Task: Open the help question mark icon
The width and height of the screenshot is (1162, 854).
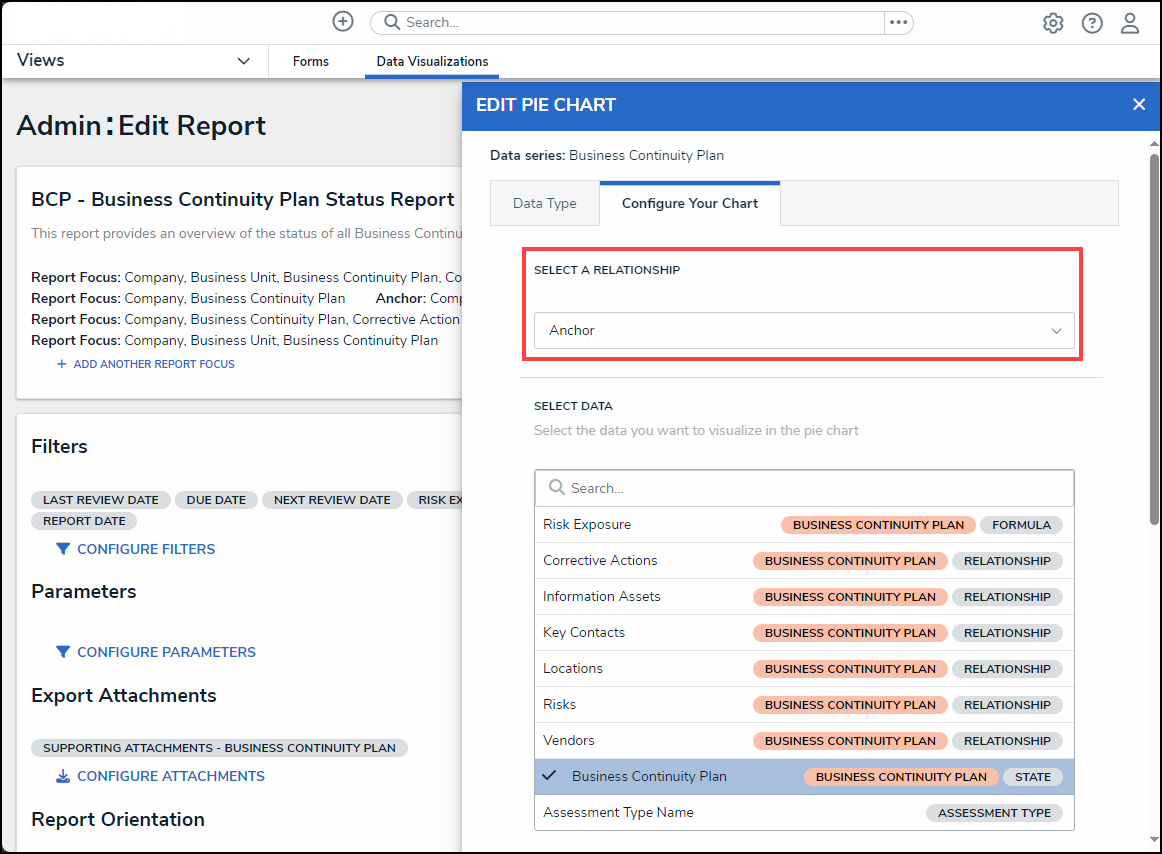Action: pos(1092,23)
